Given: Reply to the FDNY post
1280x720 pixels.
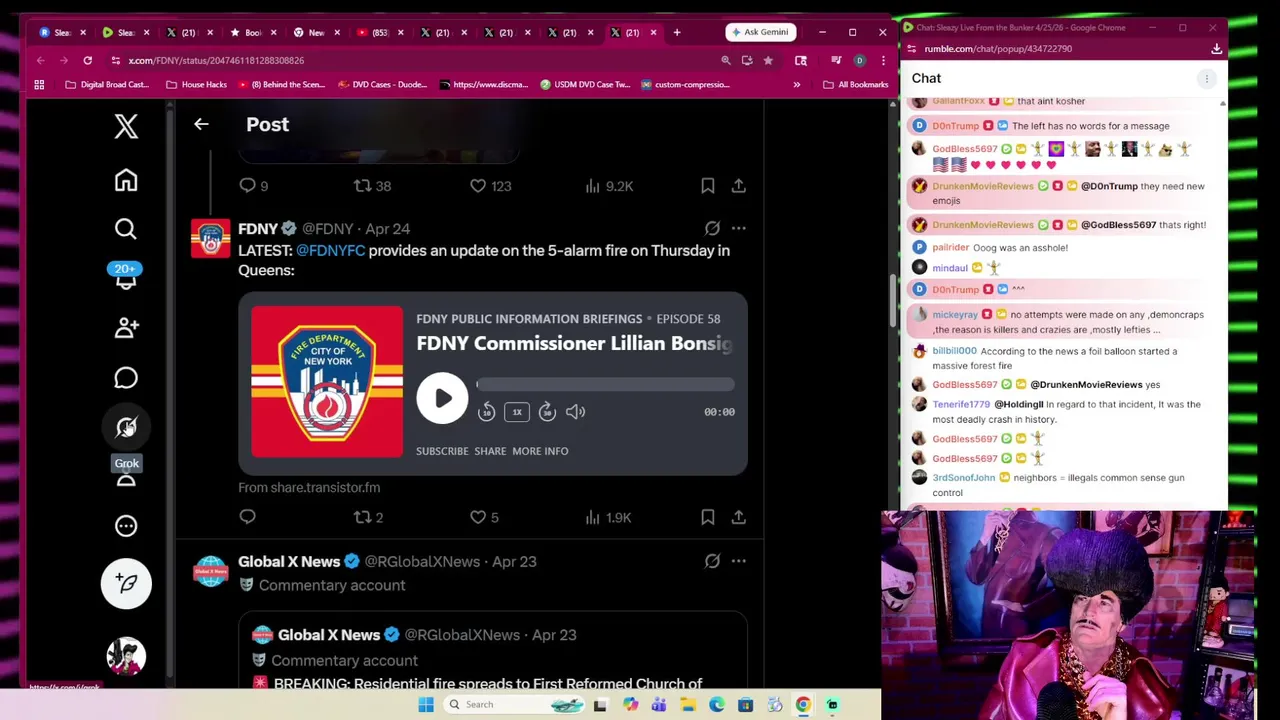Looking at the screenshot, I should (248, 517).
